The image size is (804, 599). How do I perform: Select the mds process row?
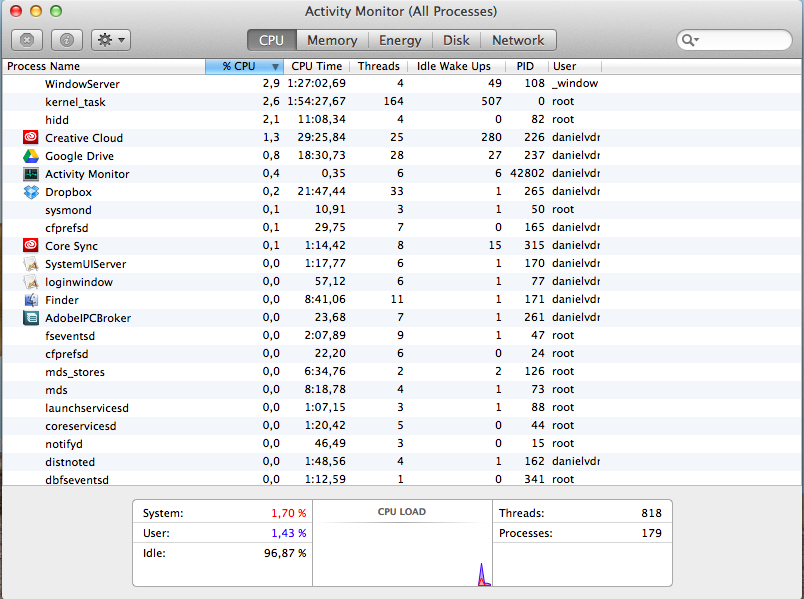402,390
